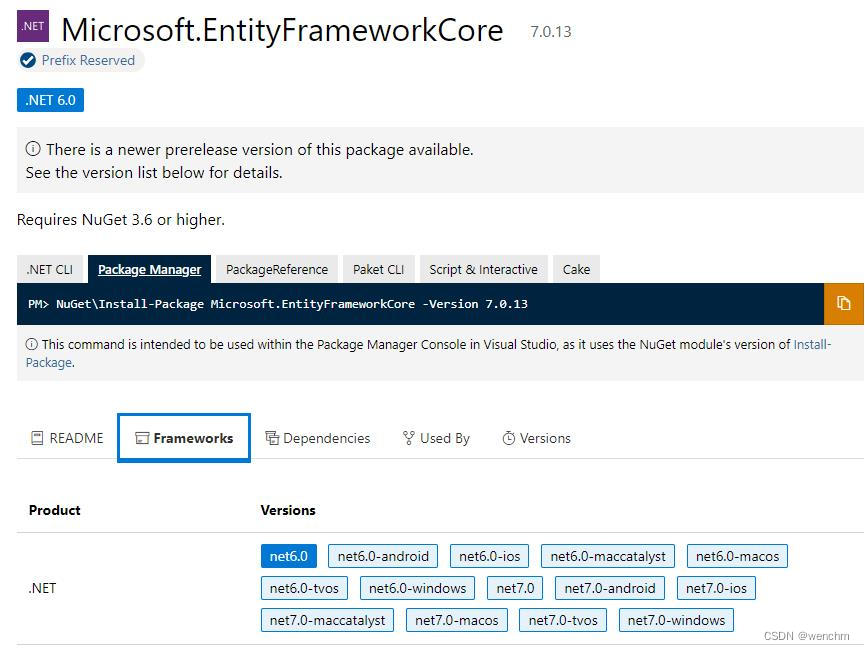Click the net6.0-tvos framework badge

coord(304,588)
